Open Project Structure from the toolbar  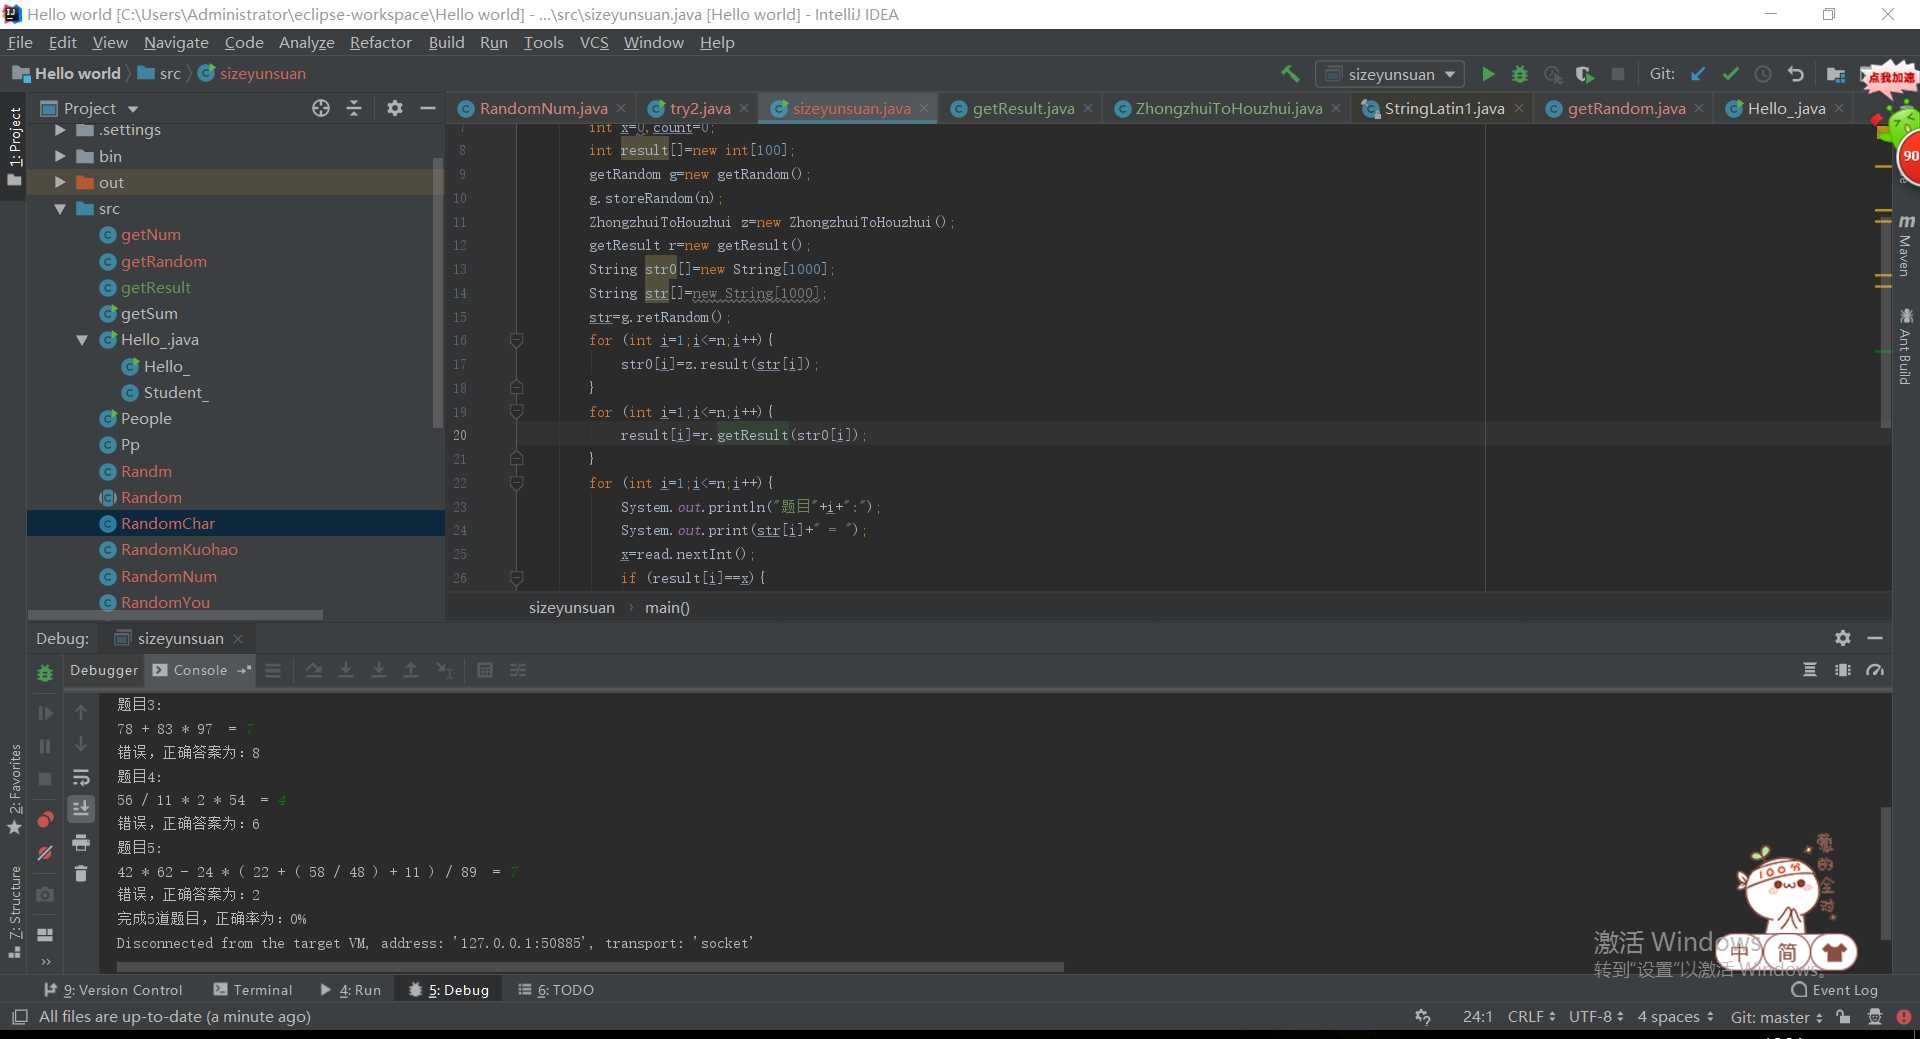[1836, 74]
